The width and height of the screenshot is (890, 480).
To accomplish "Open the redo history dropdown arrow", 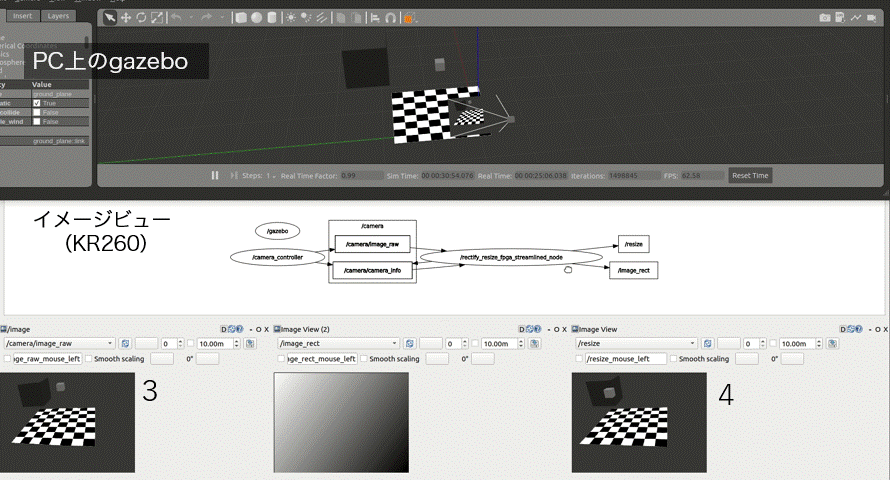I will pyautogui.click(x=221, y=18).
